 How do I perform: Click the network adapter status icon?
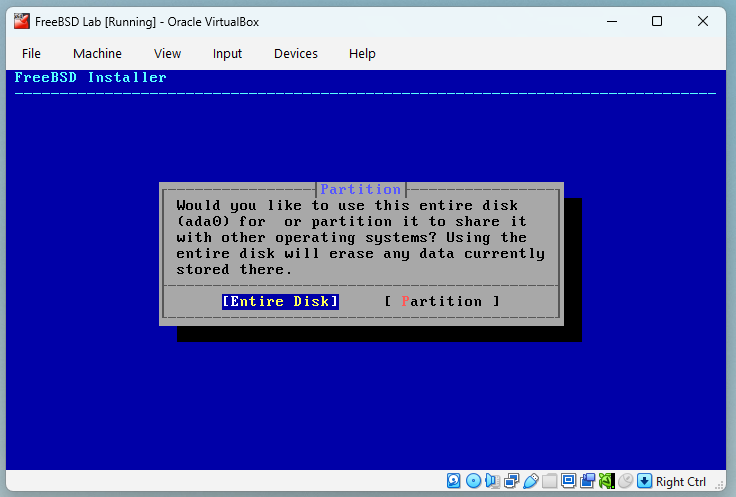pos(511,481)
